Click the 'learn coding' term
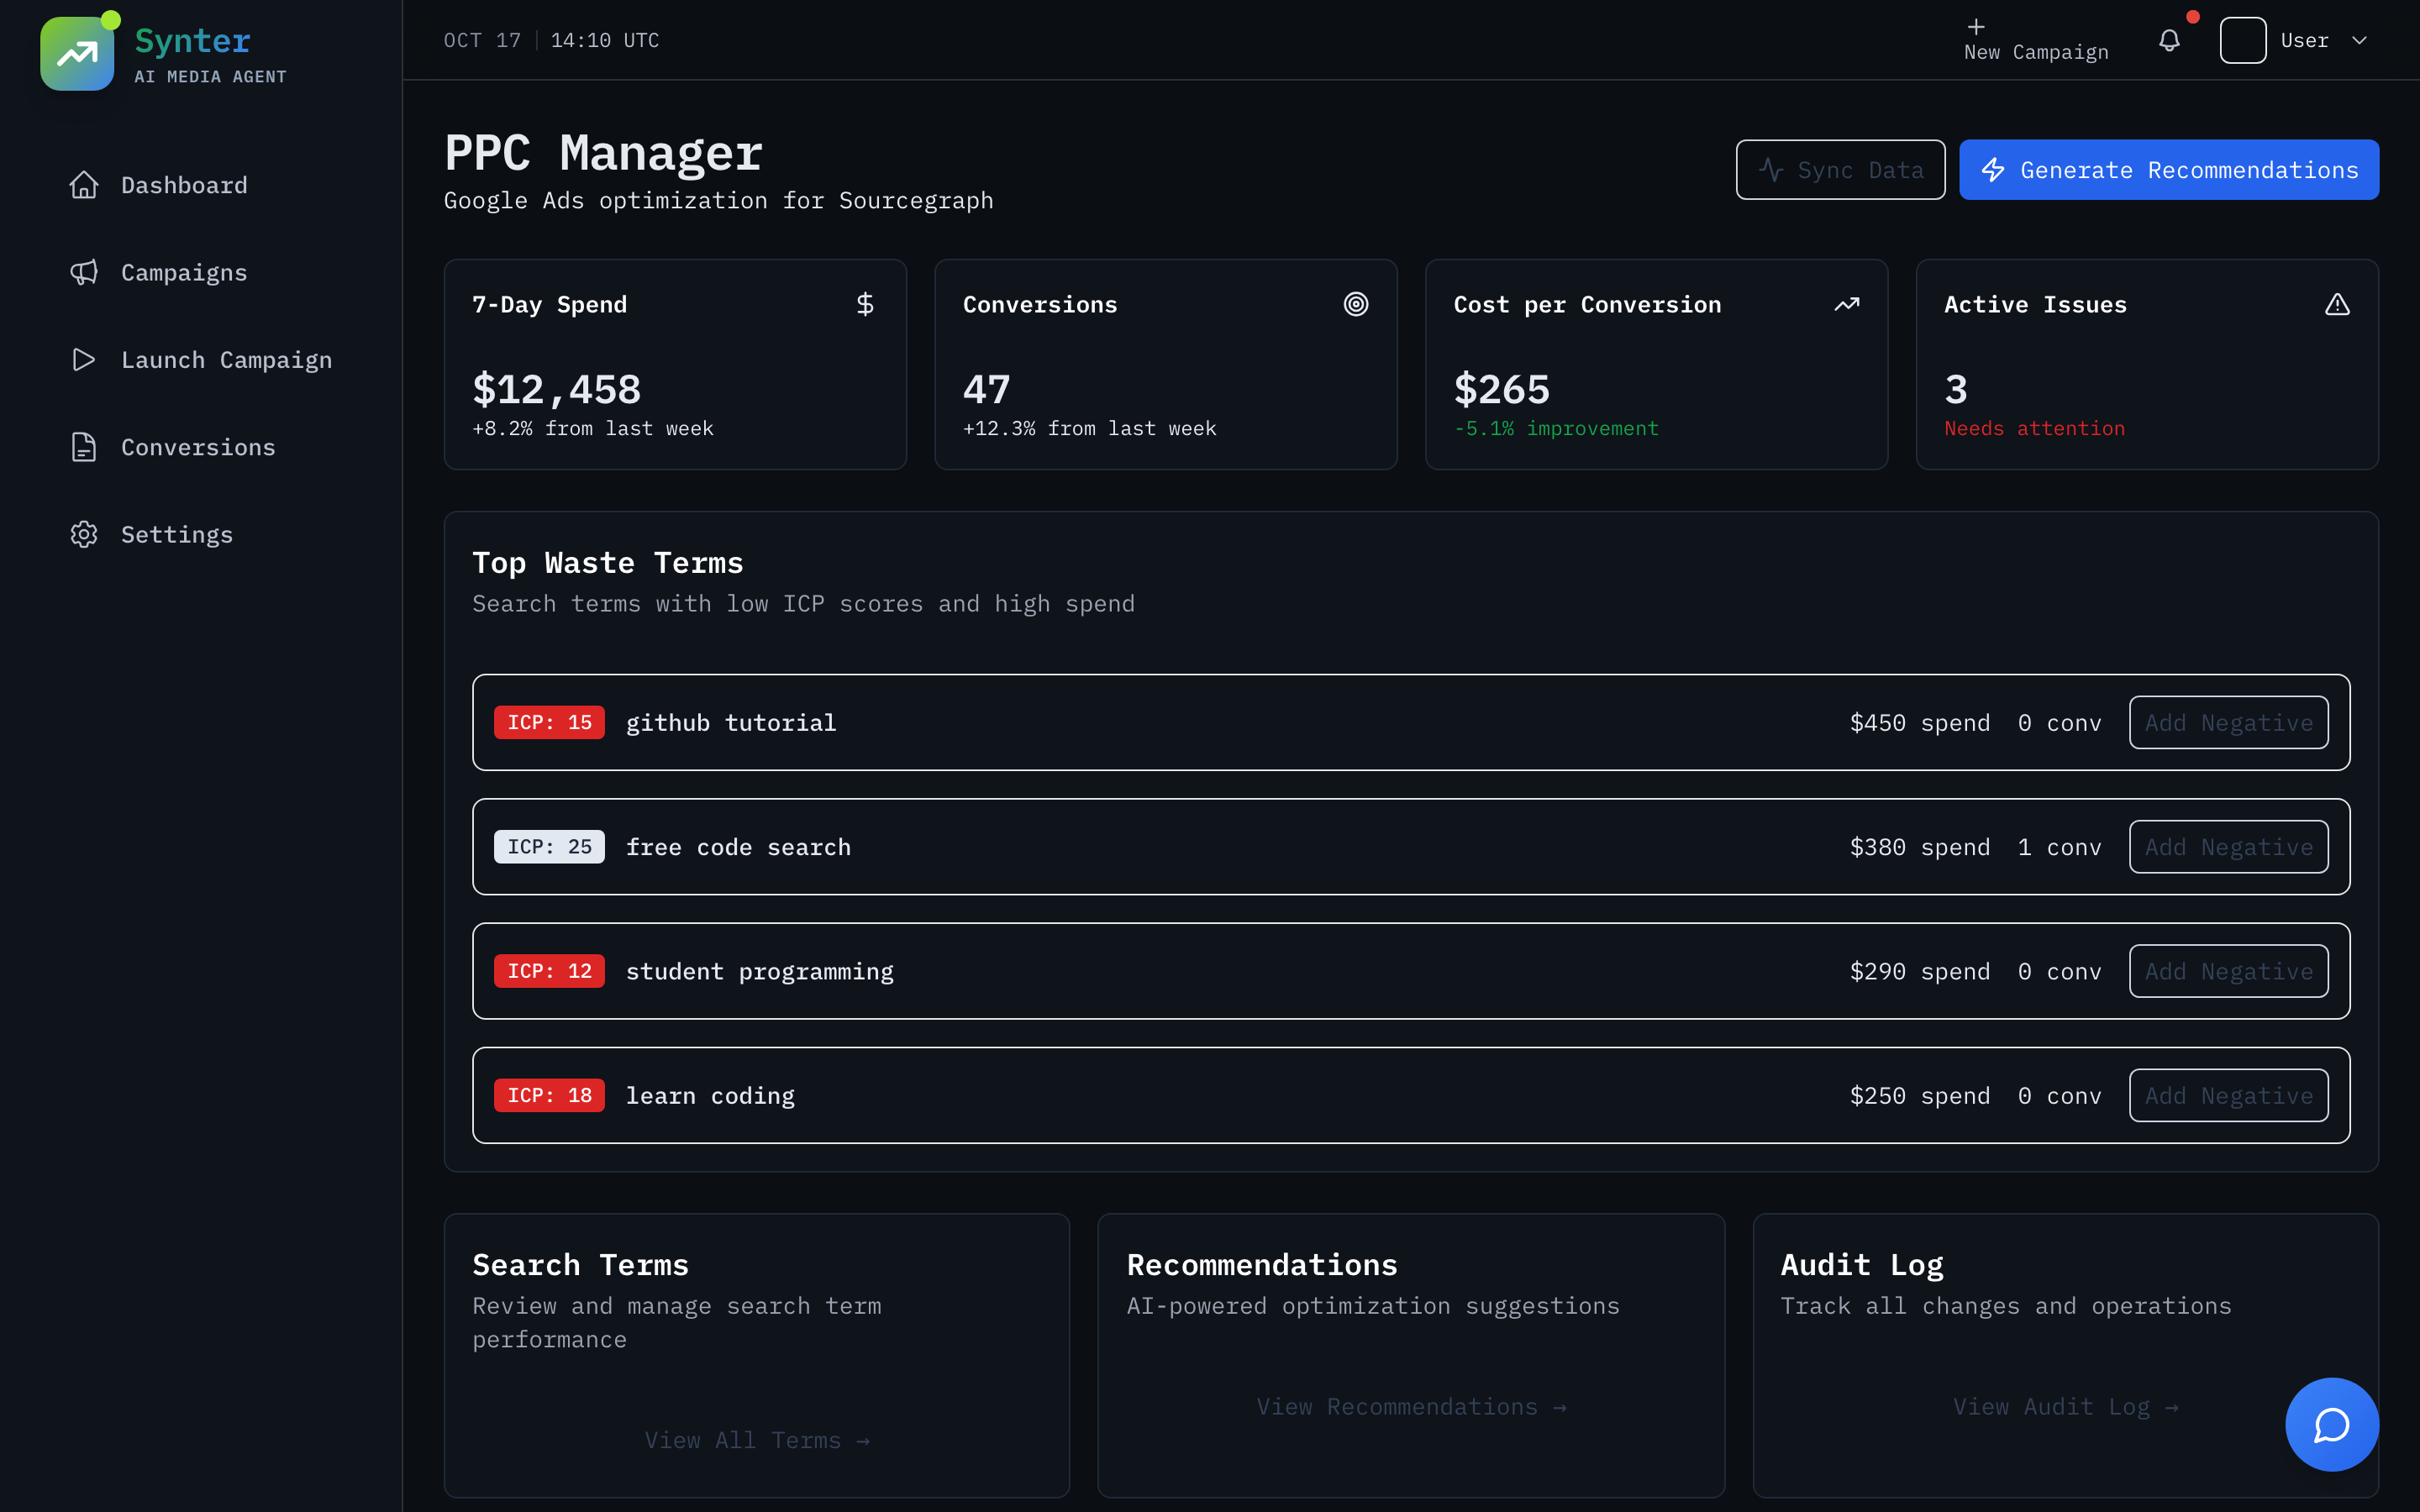 [x=710, y=1095]
